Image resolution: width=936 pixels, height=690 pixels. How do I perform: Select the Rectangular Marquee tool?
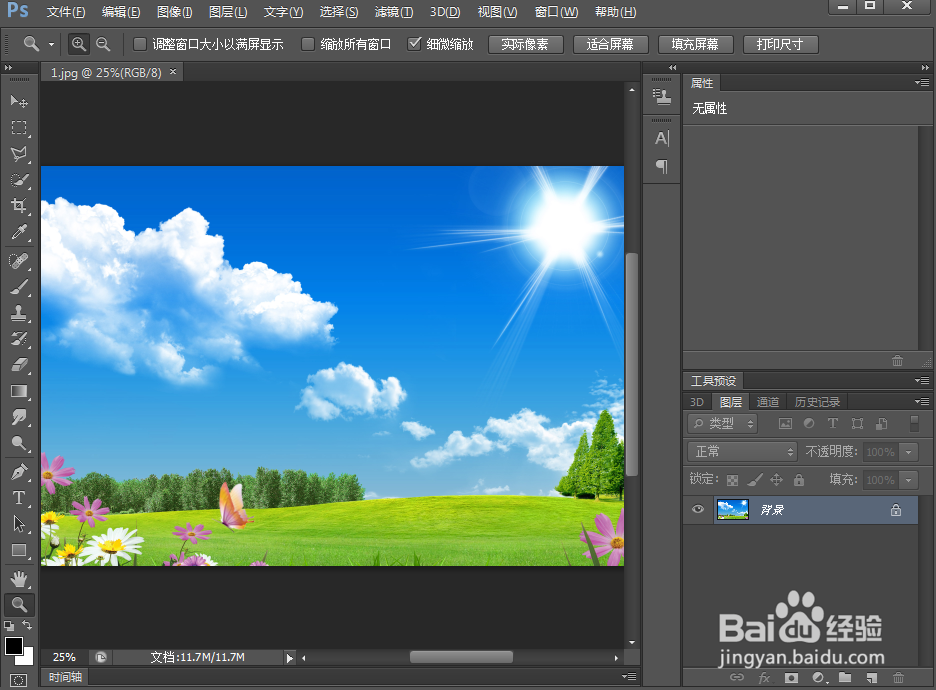pos(19,127)
